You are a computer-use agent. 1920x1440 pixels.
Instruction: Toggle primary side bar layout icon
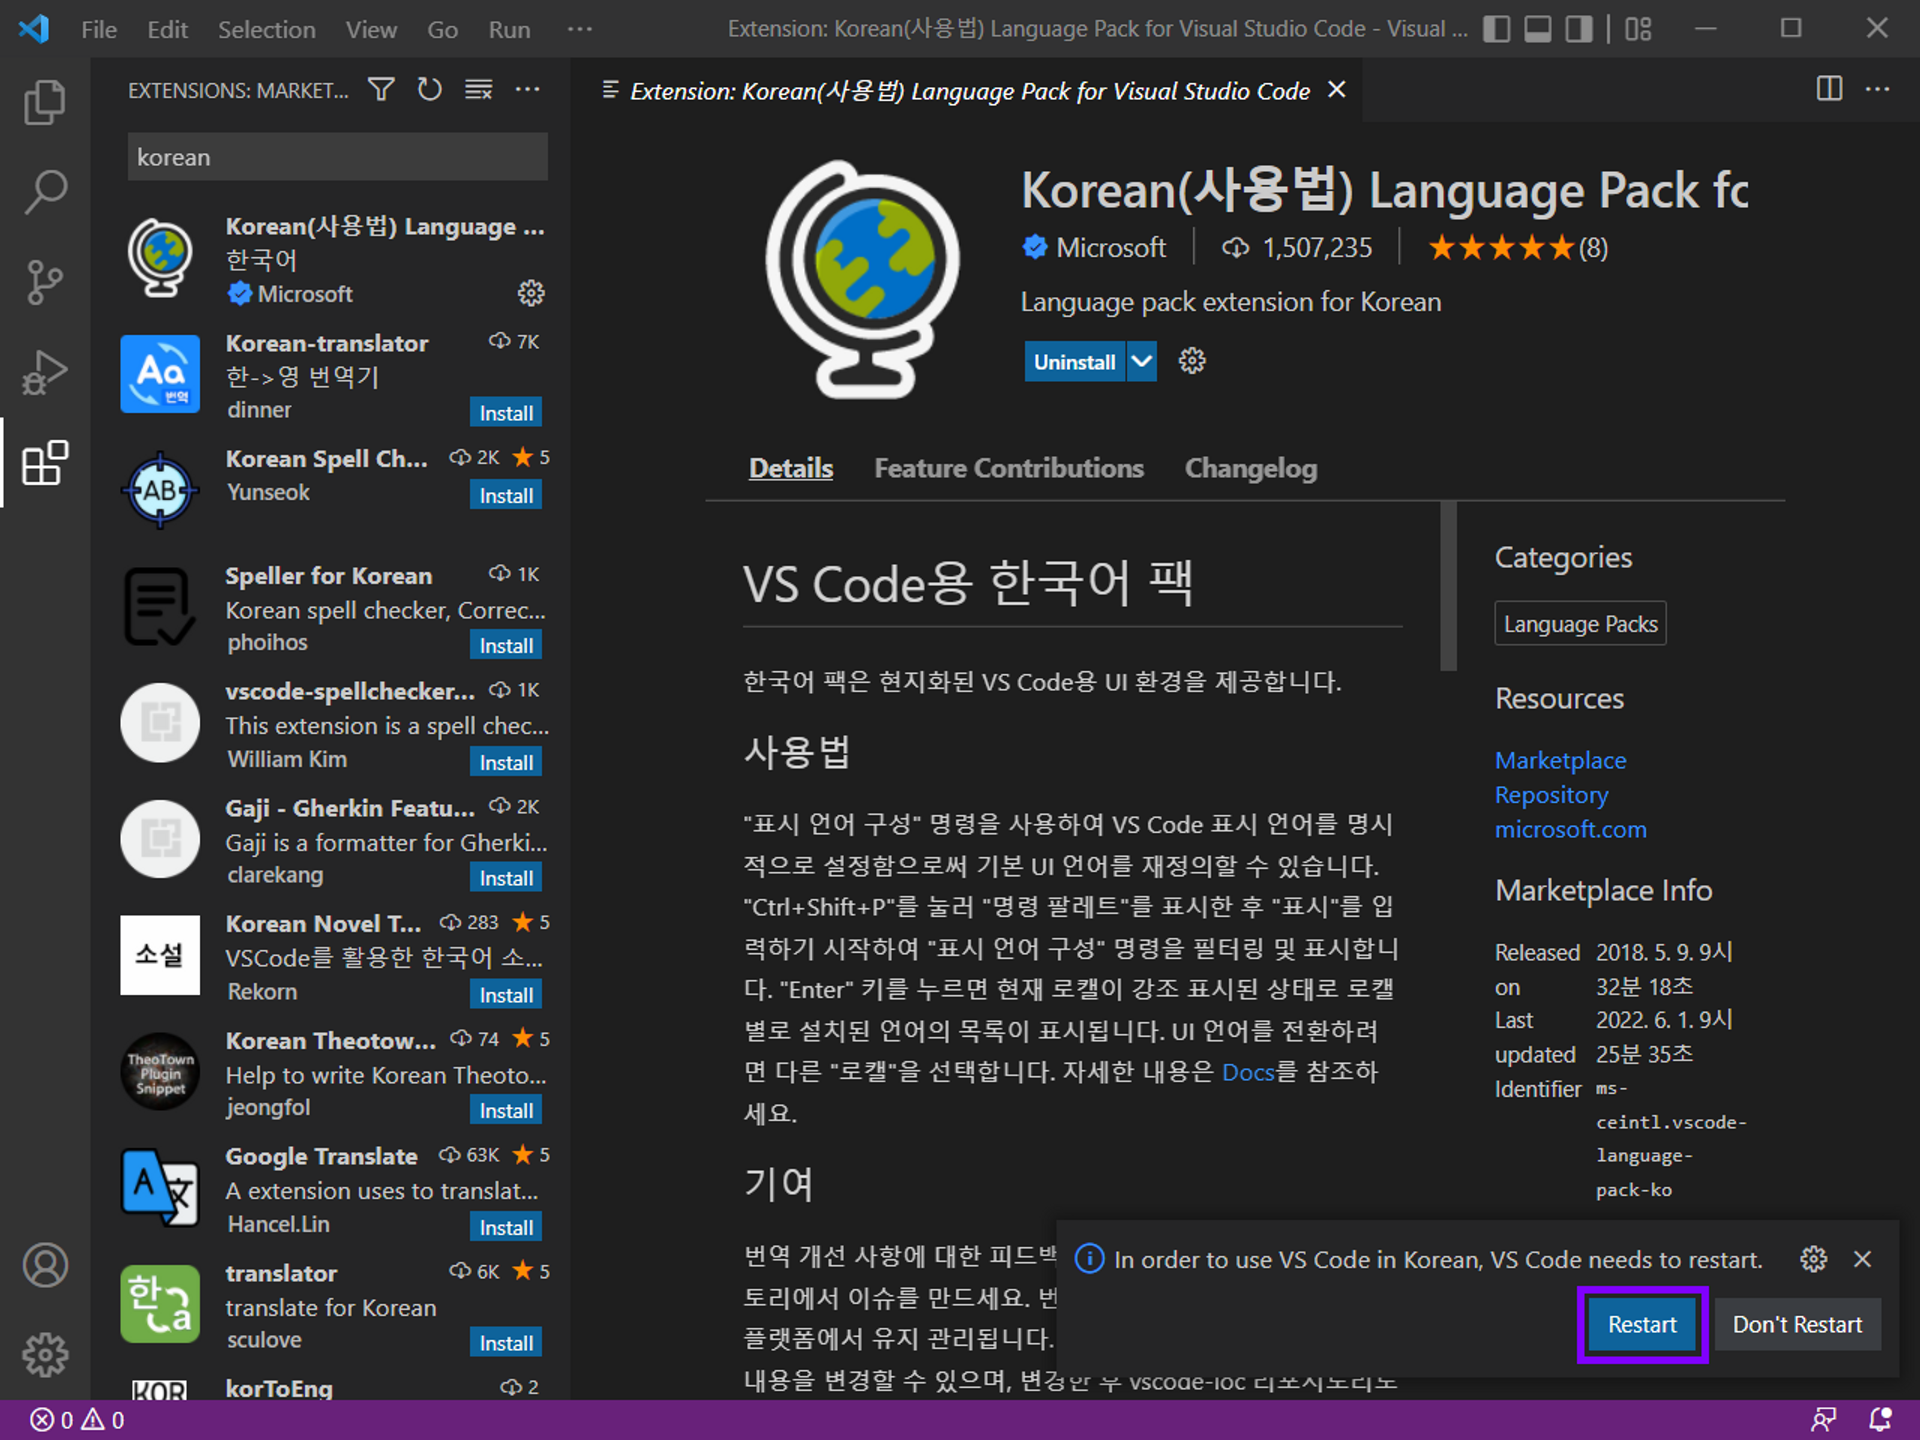click(1497, 29)
